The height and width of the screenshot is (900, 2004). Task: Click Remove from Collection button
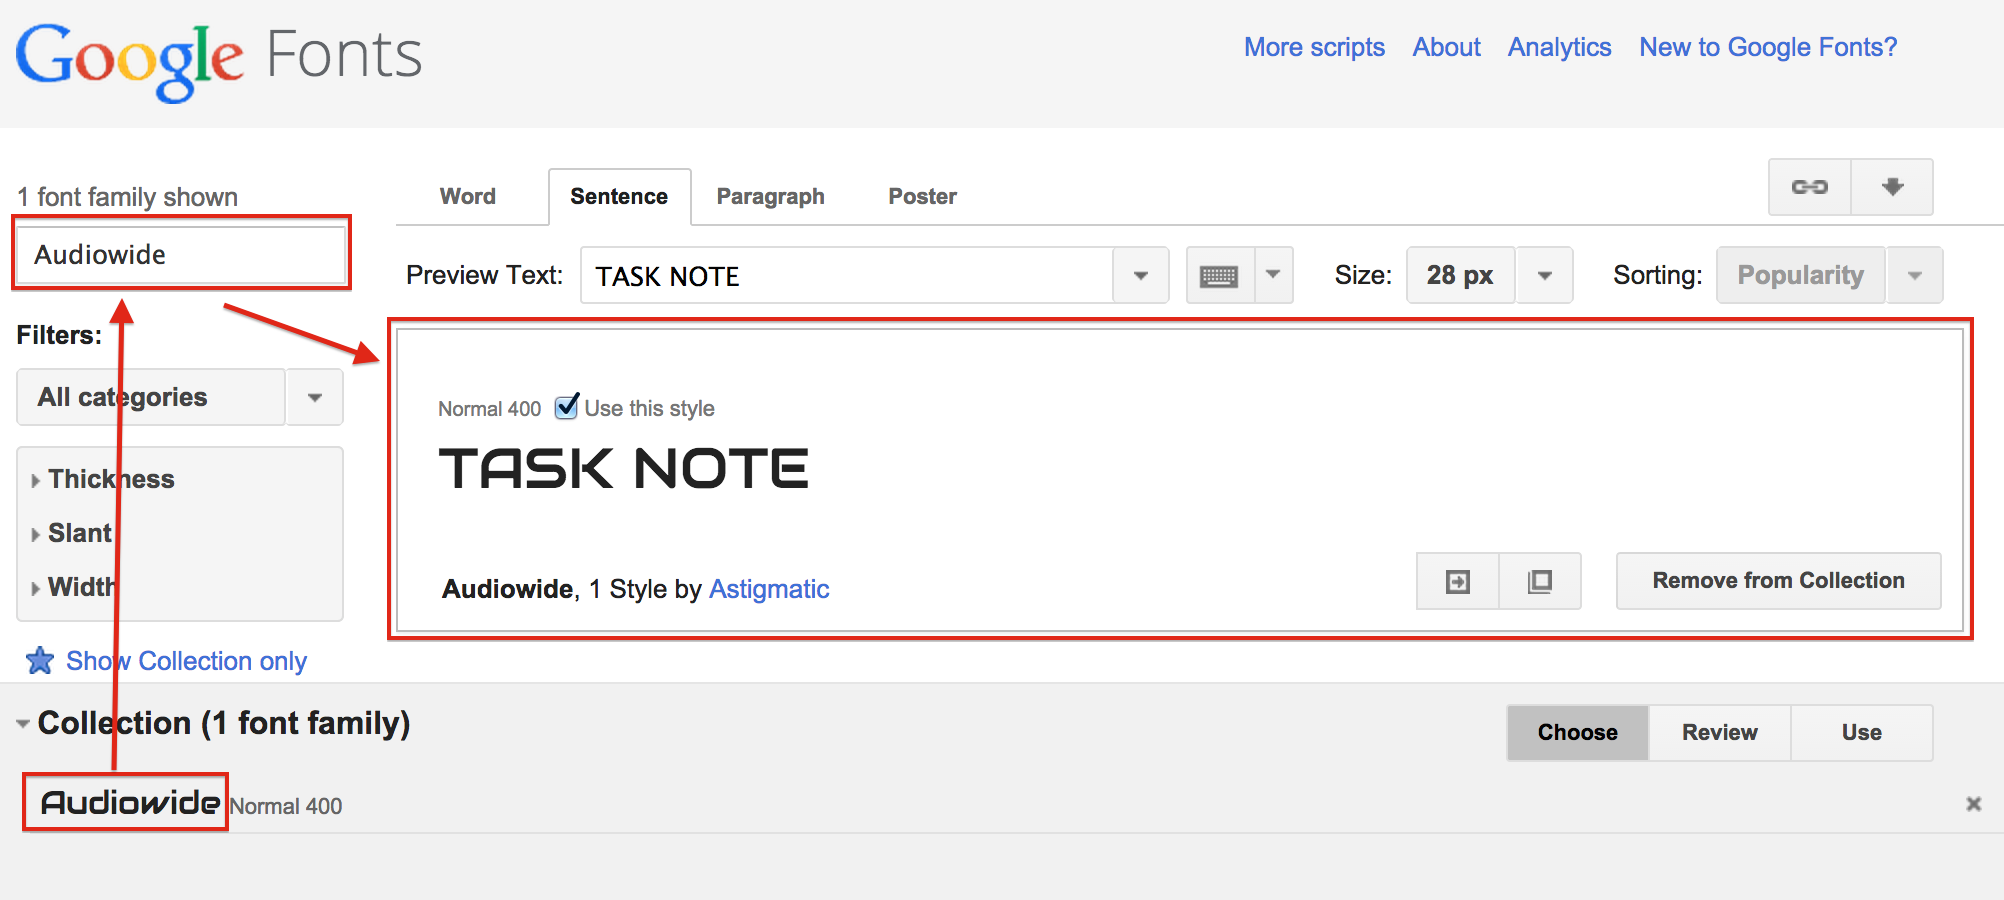pyautogui.click(x=1779, y=581)
